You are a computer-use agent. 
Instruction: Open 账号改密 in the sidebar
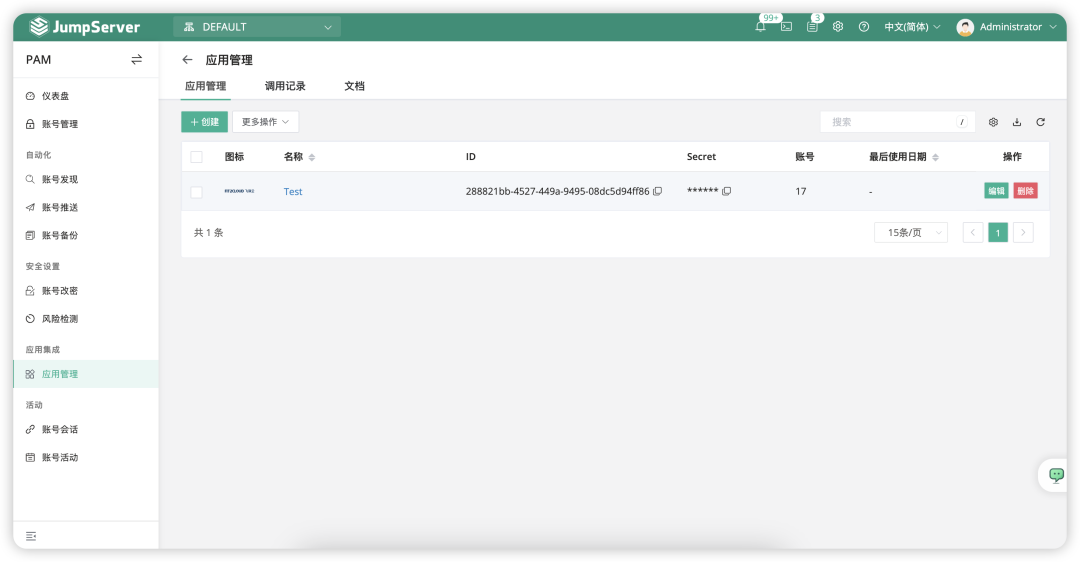(x=59, y=291)
